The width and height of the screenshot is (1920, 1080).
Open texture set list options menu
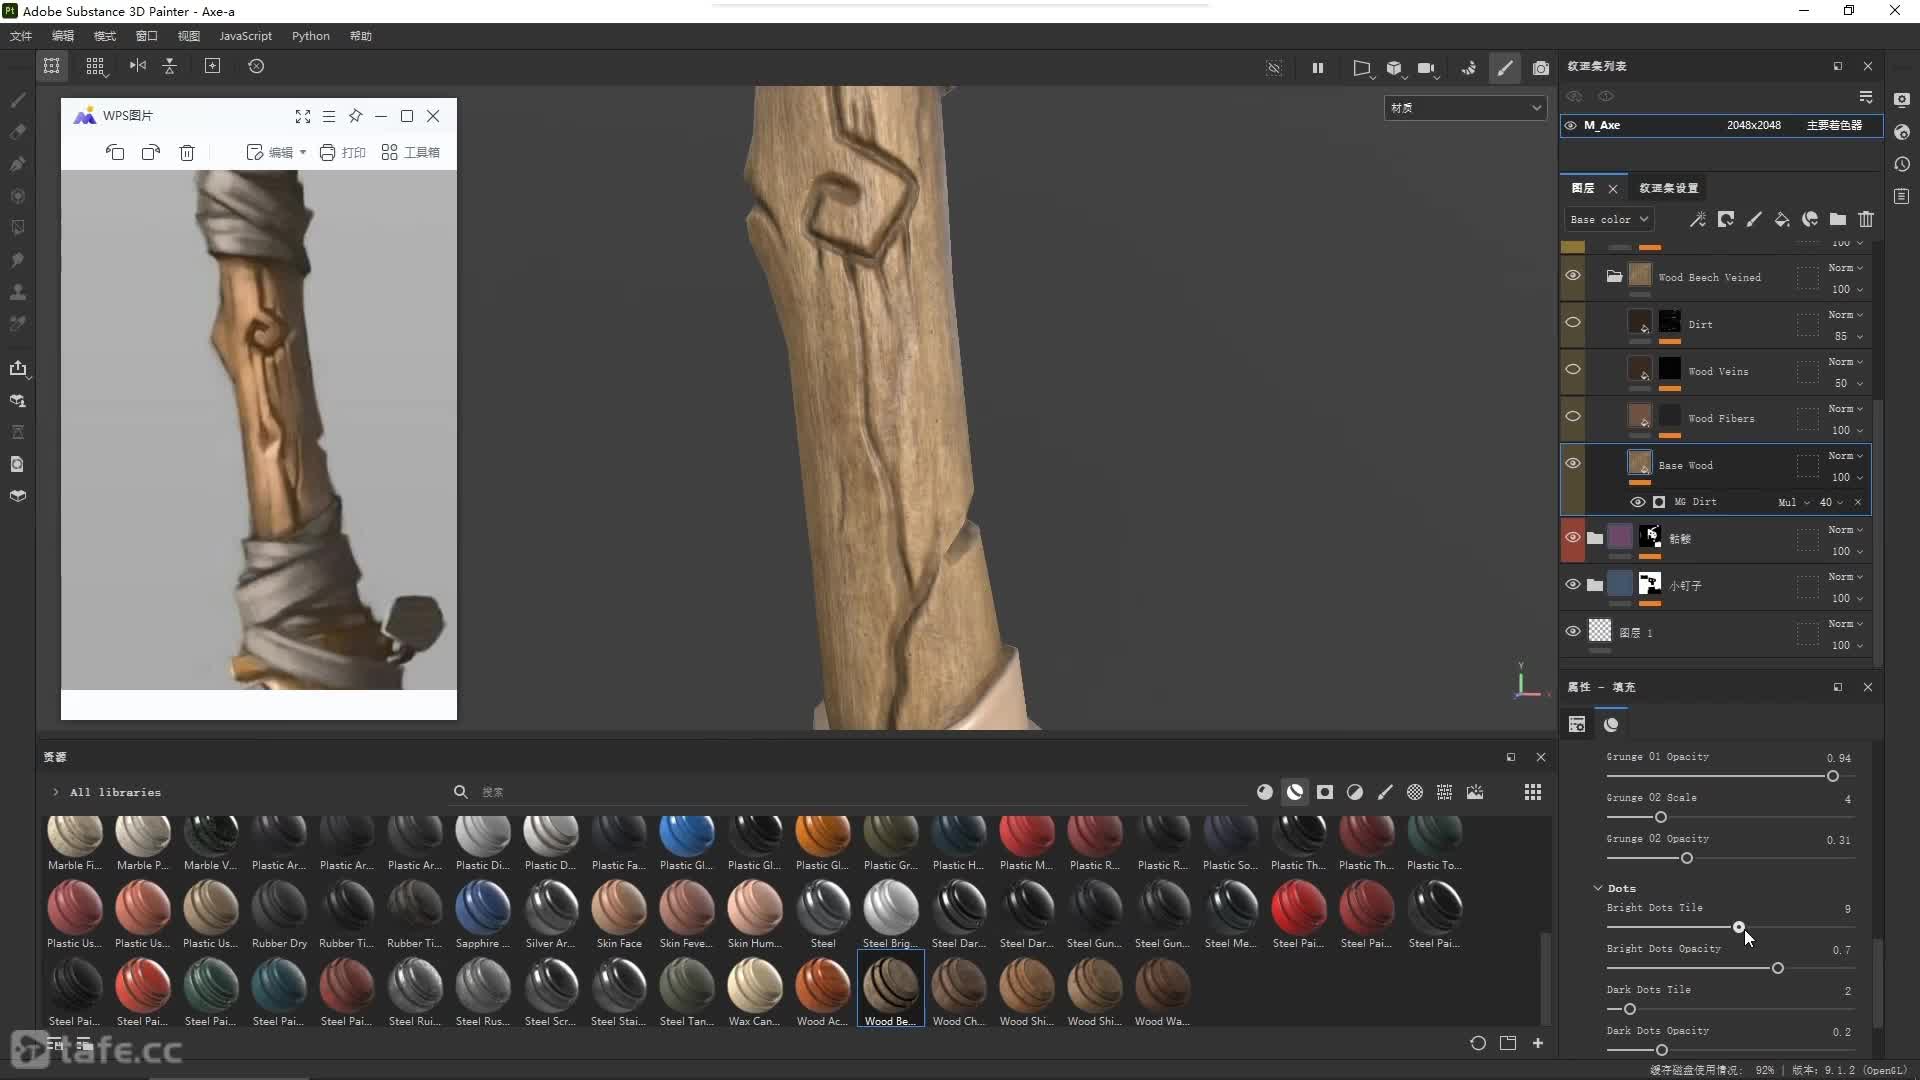click(x=1866, y=97)
